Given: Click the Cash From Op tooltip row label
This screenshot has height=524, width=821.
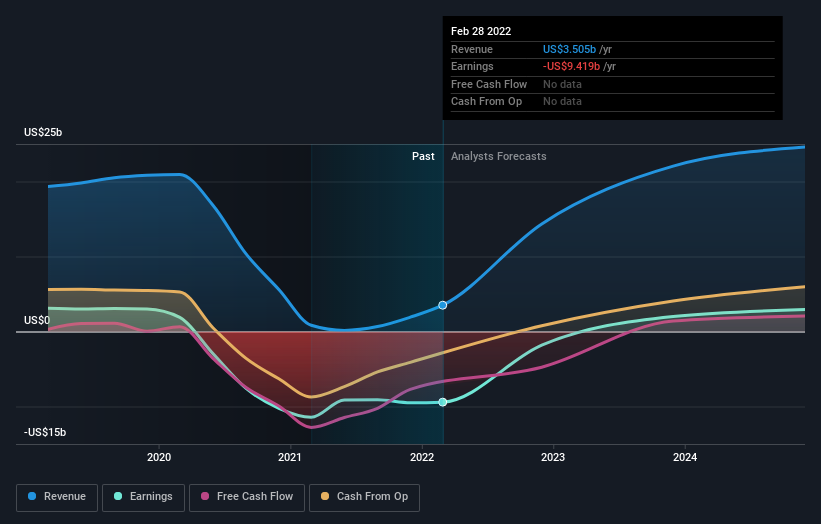Looking at the screenshot, I should pos(486,102).
